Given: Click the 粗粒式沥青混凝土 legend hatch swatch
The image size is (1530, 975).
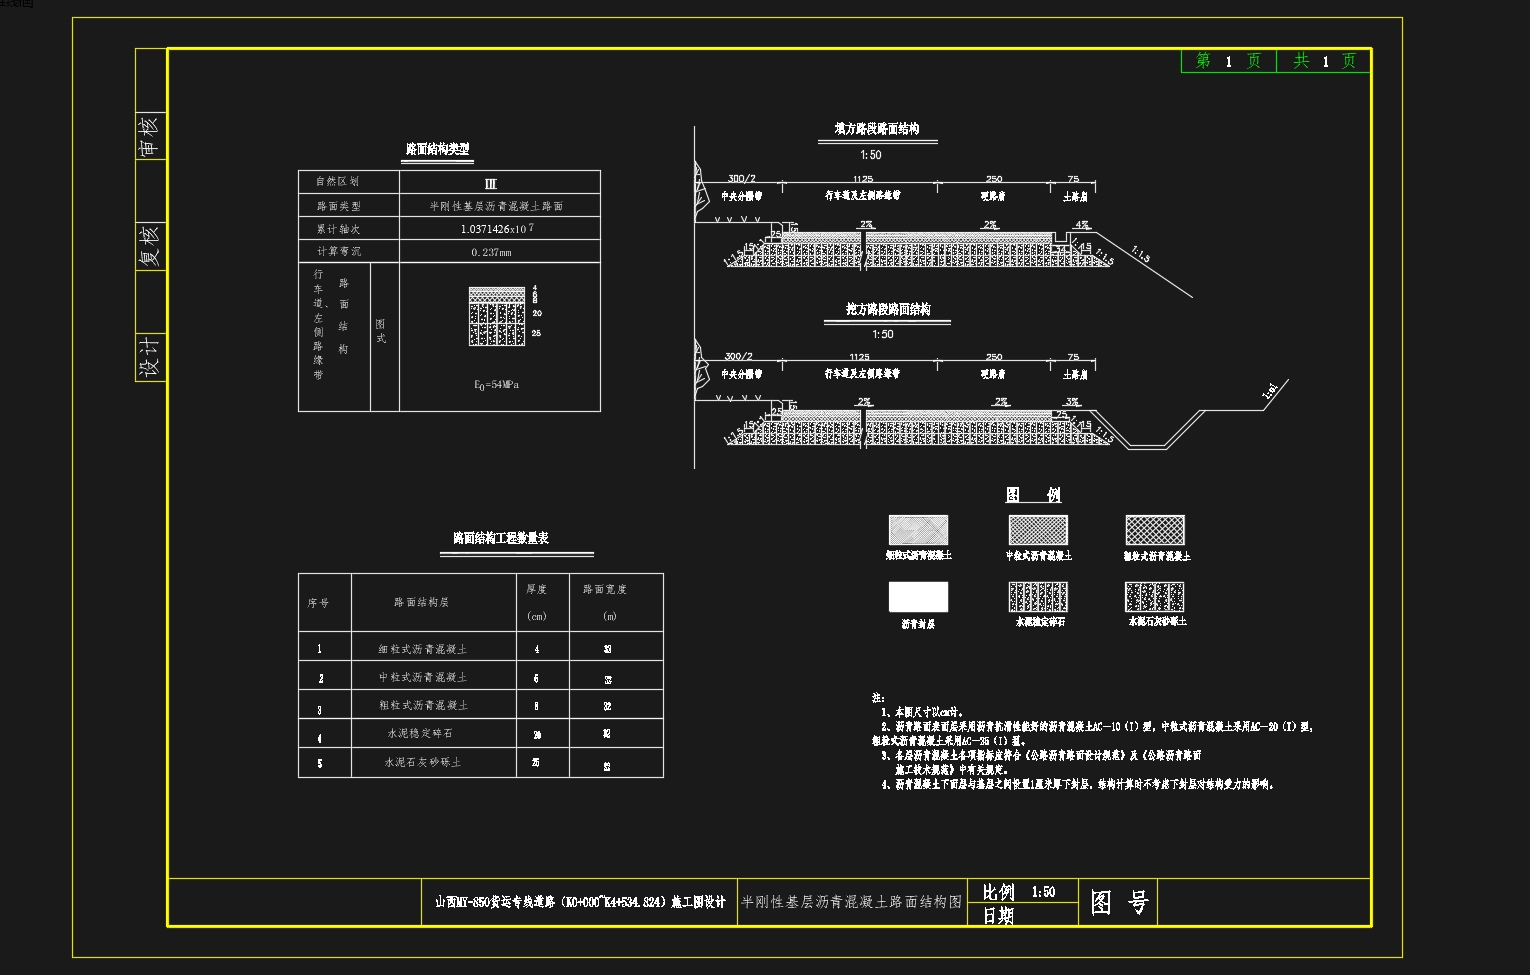Looking at the screenshot, I should coord(1155,530).
